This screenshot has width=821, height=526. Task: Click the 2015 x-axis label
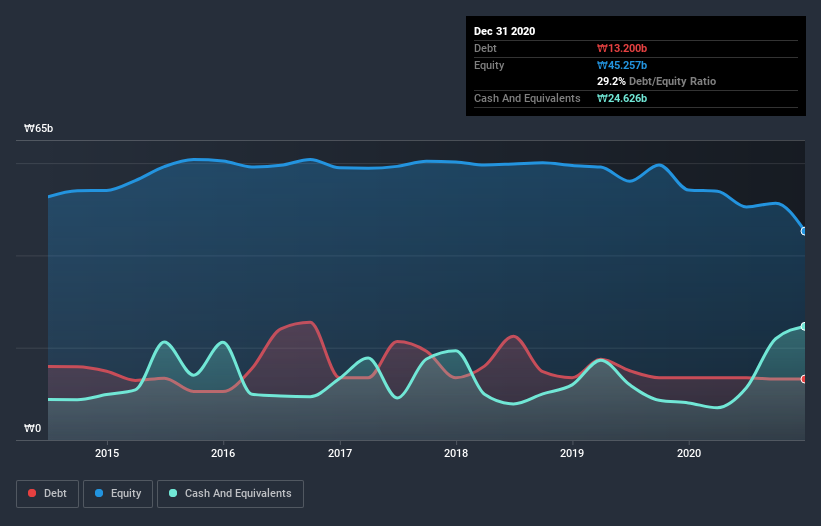pos(107,453)
